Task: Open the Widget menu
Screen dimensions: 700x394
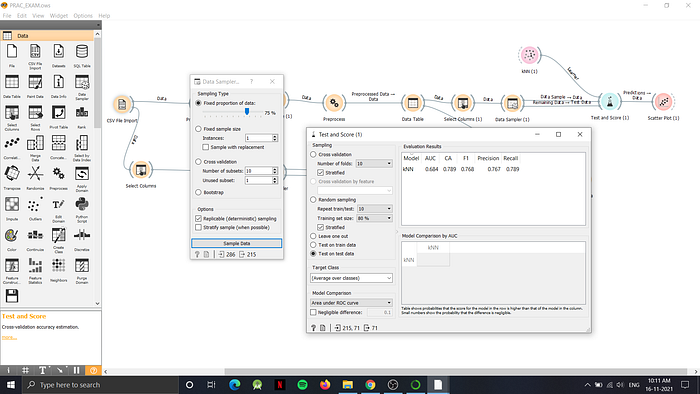Action: [x=58, y=16]
